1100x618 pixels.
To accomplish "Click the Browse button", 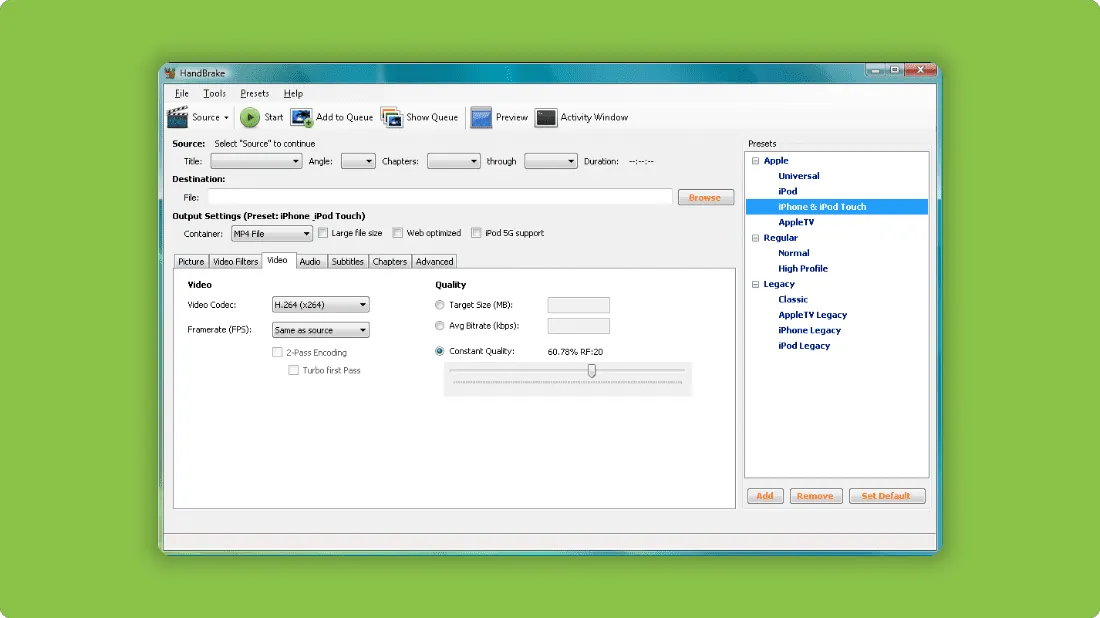I will [x=706, y=198].
